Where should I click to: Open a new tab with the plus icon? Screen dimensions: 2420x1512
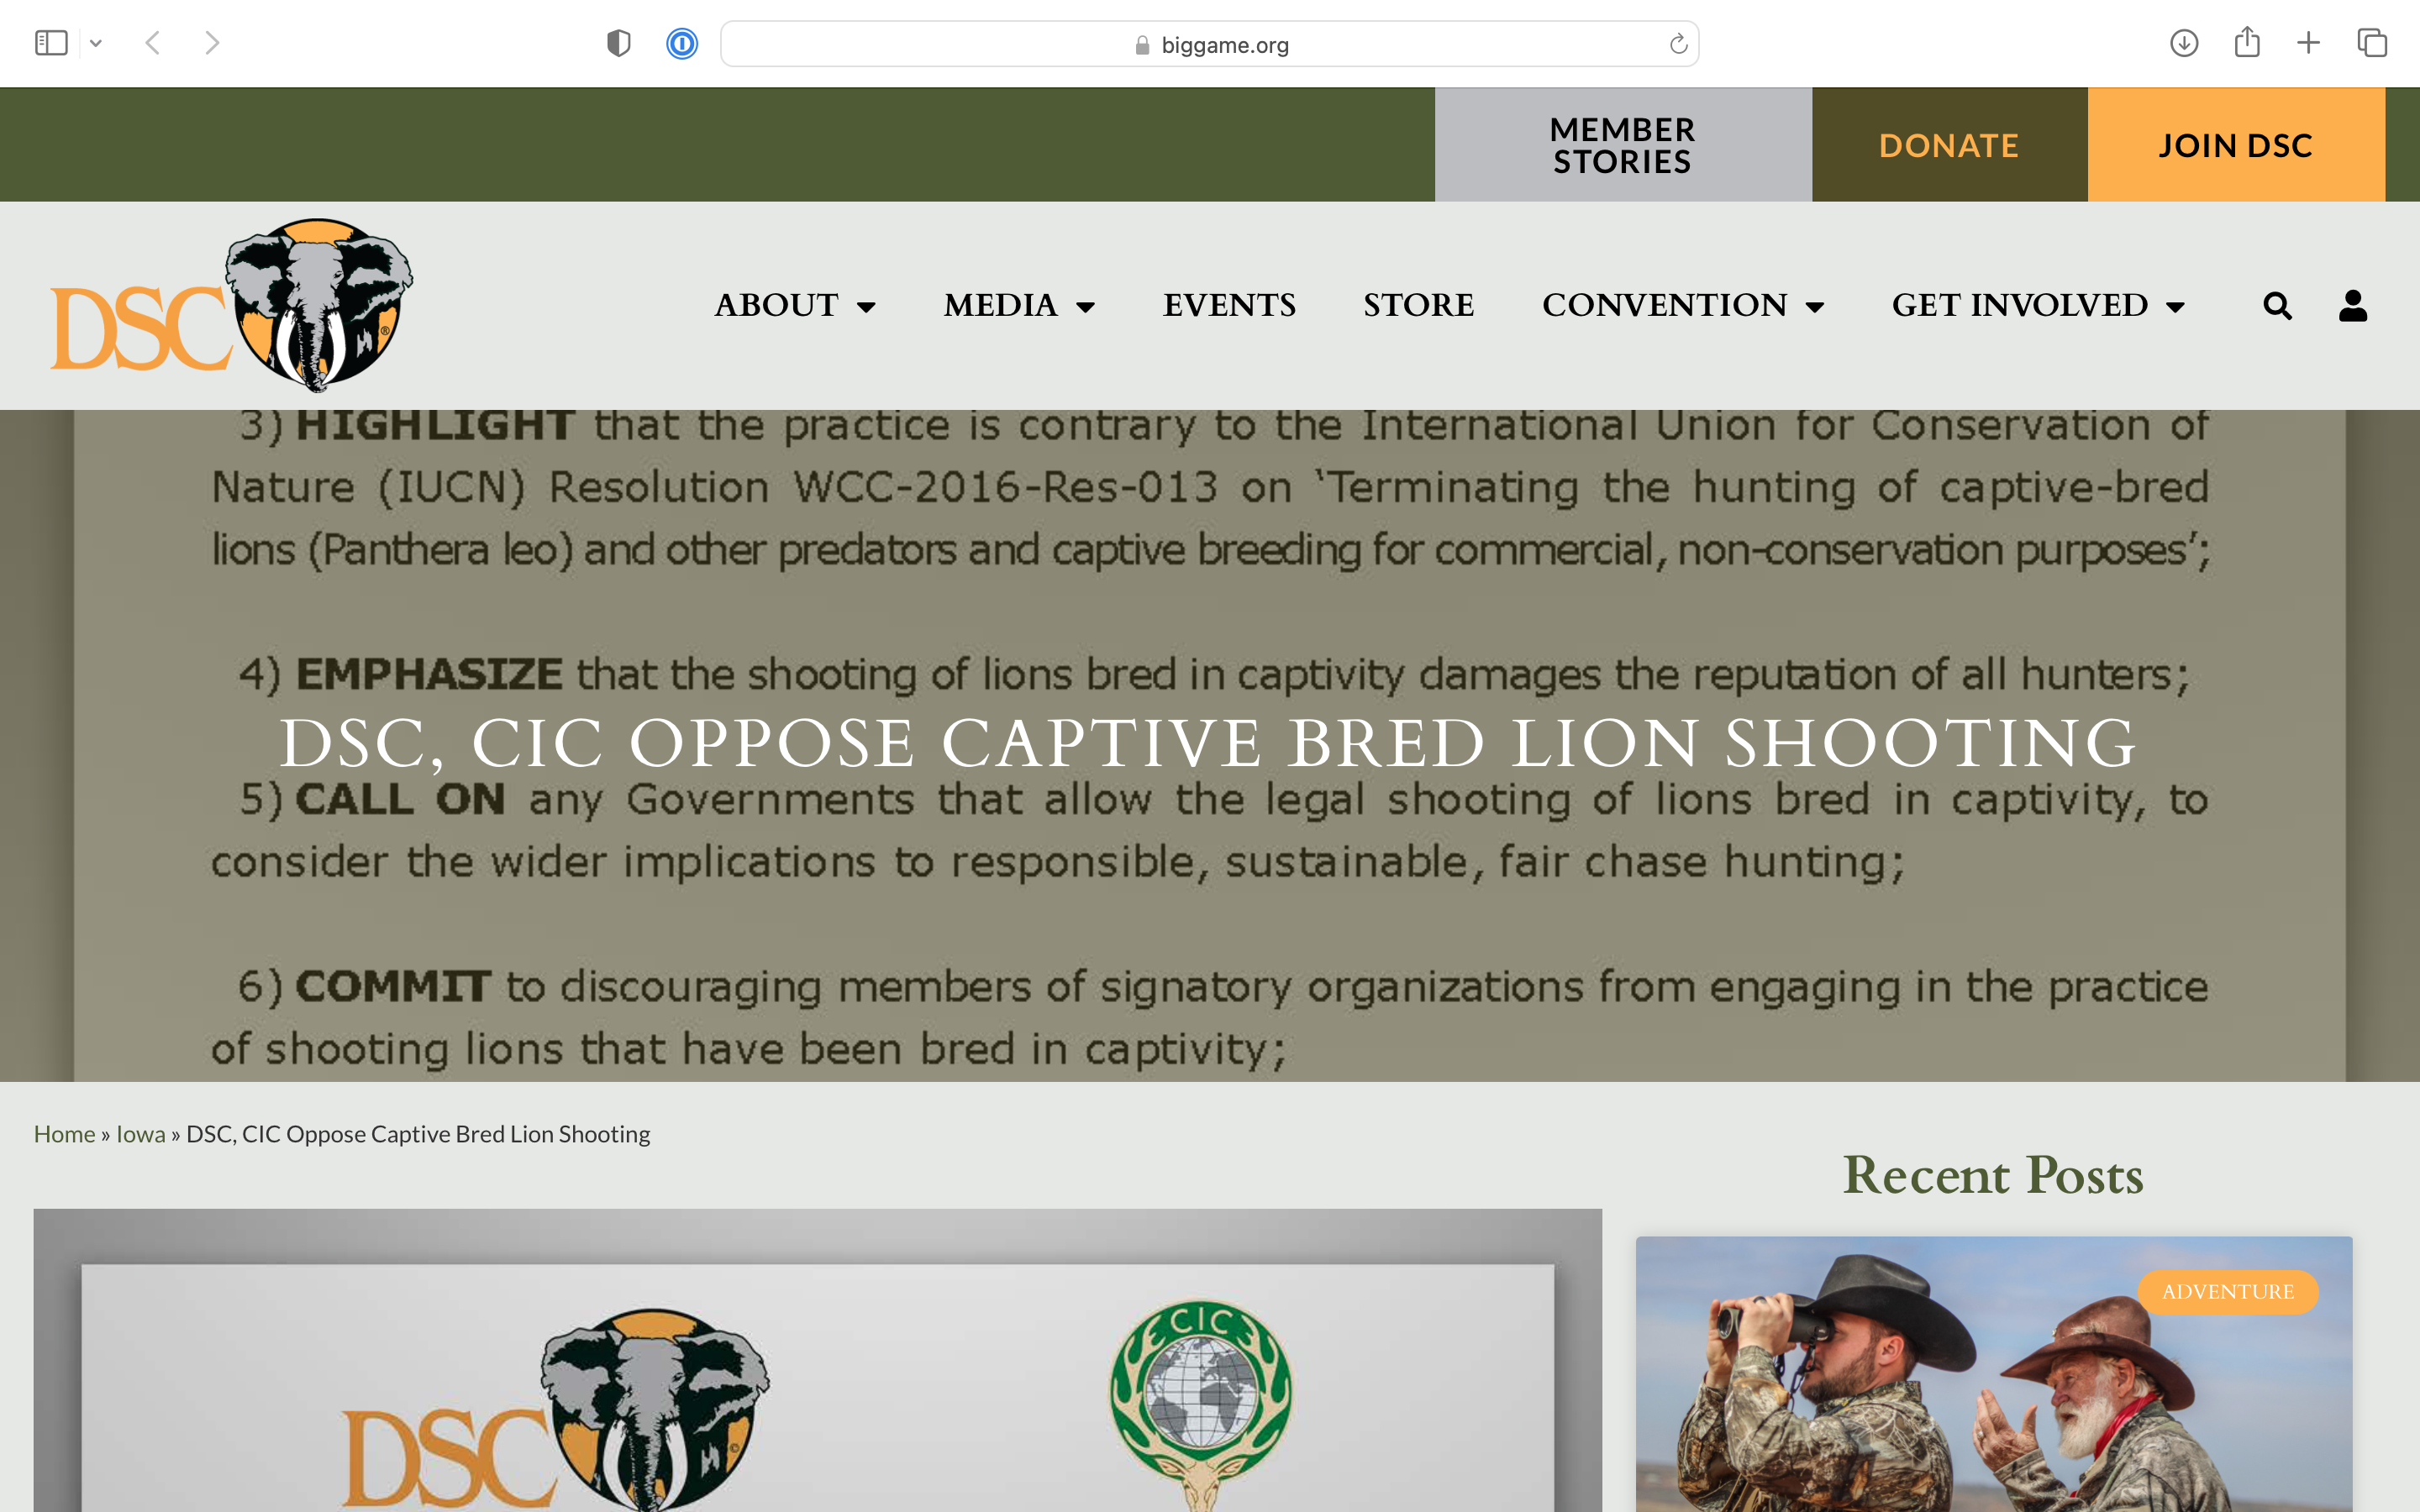click(x=2309, y=43)
